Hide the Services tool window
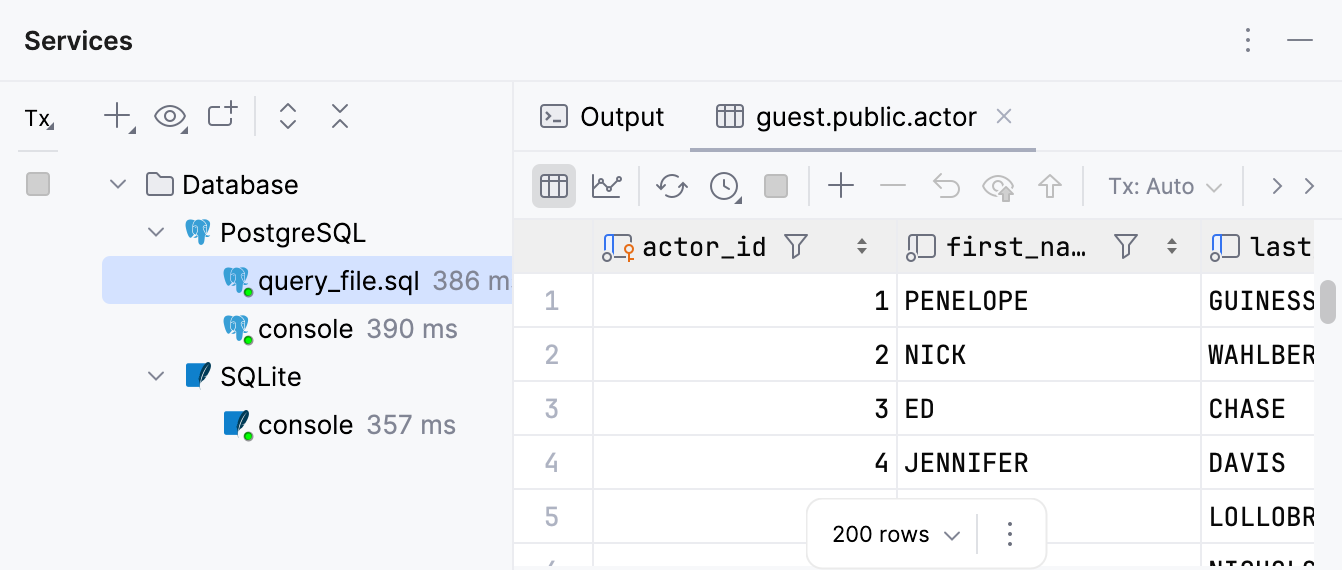 1300,40
